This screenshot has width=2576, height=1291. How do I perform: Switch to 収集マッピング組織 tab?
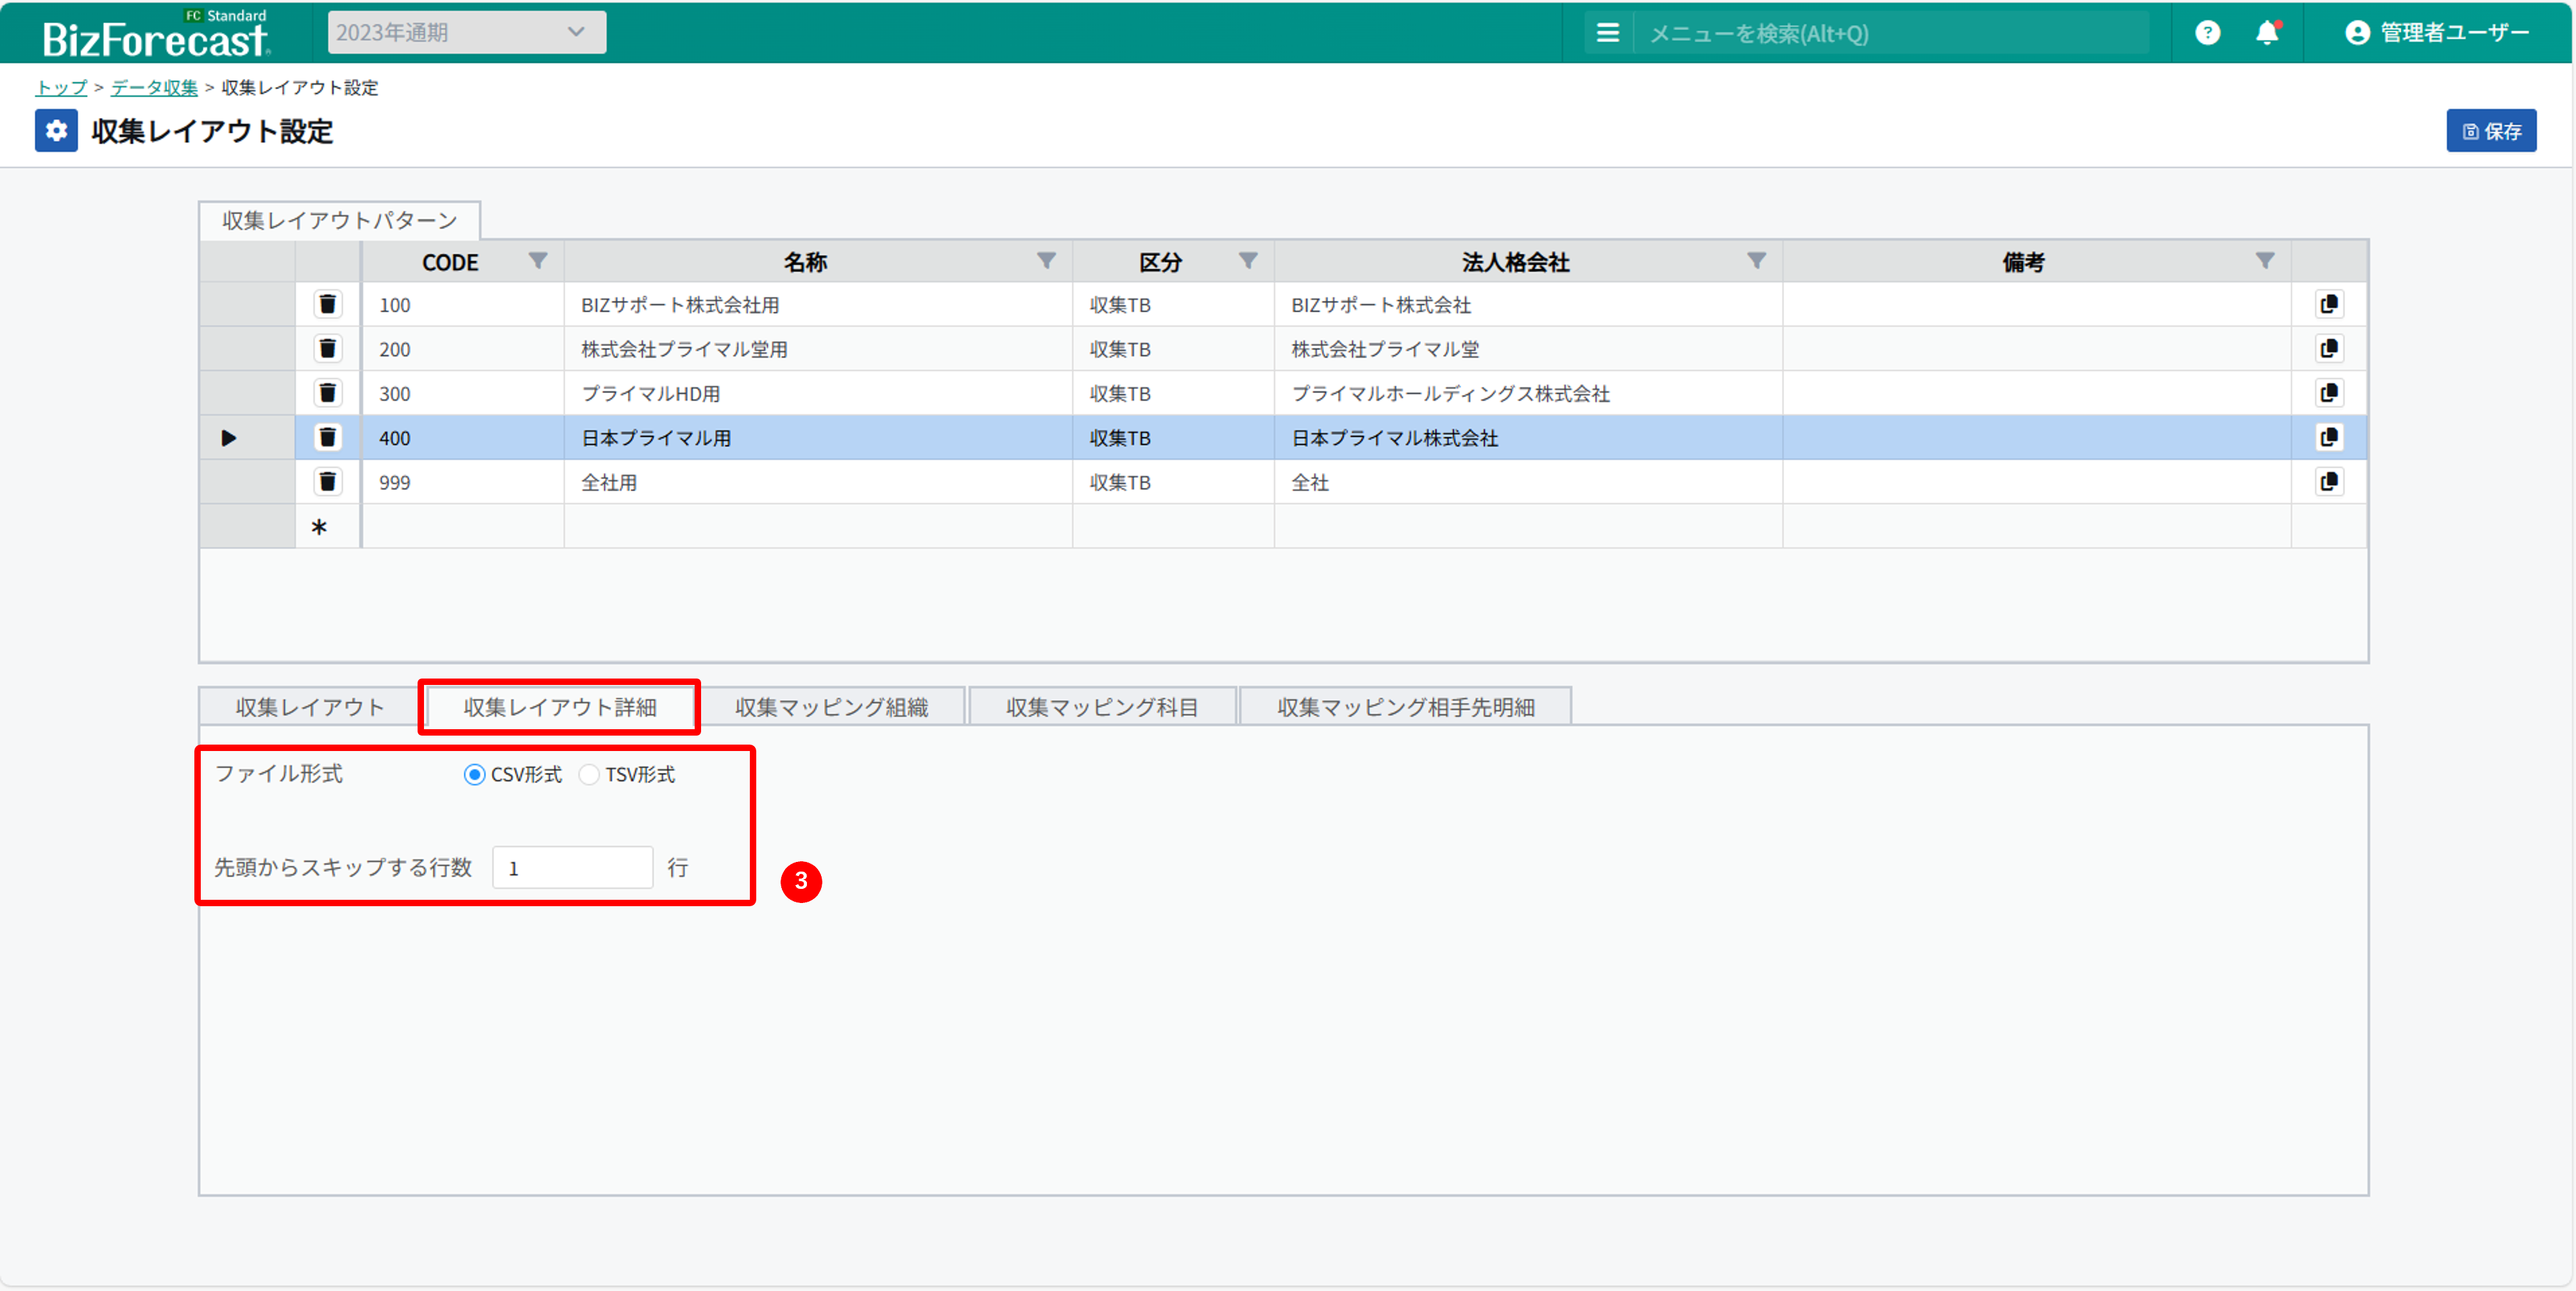point(831,707)
